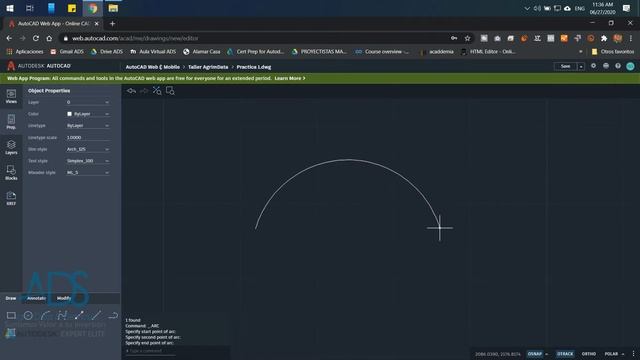The height and width of the screenshot is (360, 640).
Task: Click the Learn More link in banner
Action: (290, 78)
